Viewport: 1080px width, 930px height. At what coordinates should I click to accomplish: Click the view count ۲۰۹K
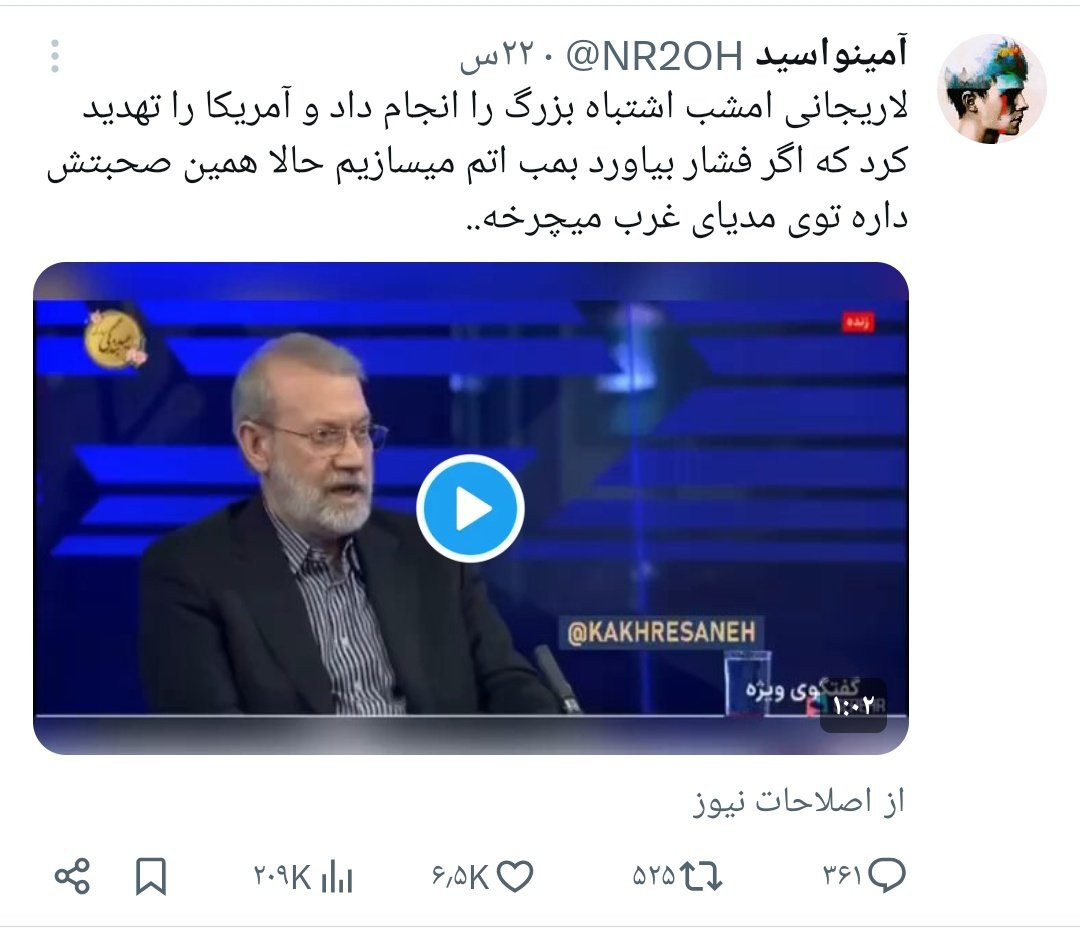click(x=282, y=877)
